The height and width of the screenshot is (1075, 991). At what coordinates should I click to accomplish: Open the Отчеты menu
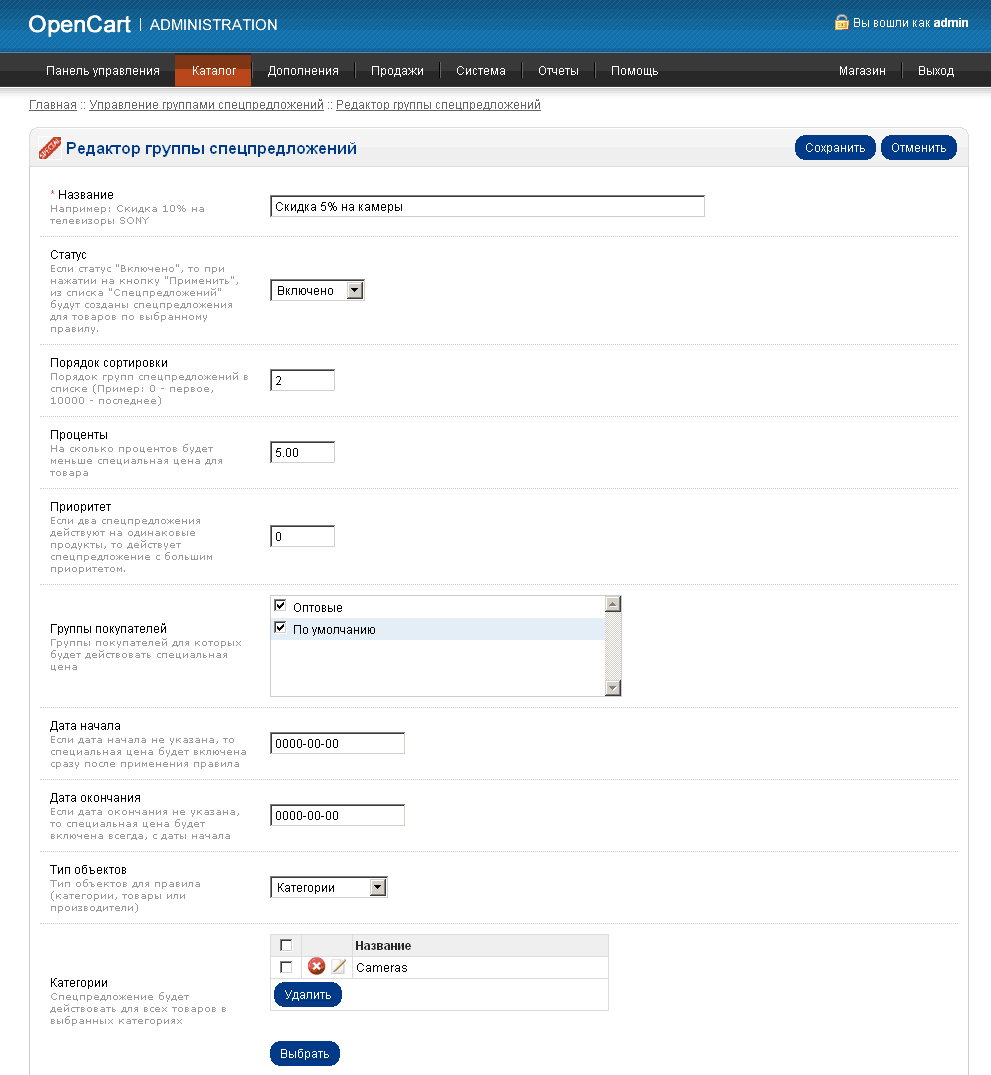(558, 71)
